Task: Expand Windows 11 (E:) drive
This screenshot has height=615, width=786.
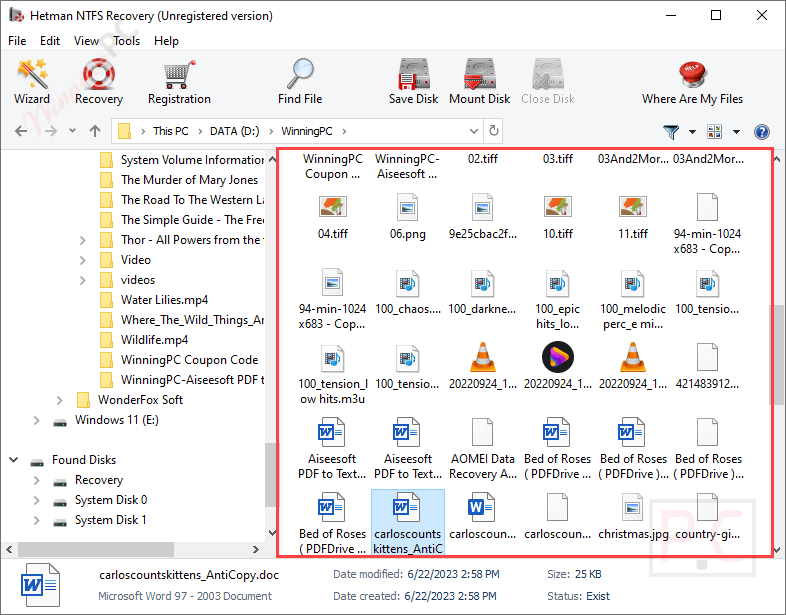Action: pyautogui.click(x=36, y=420)
